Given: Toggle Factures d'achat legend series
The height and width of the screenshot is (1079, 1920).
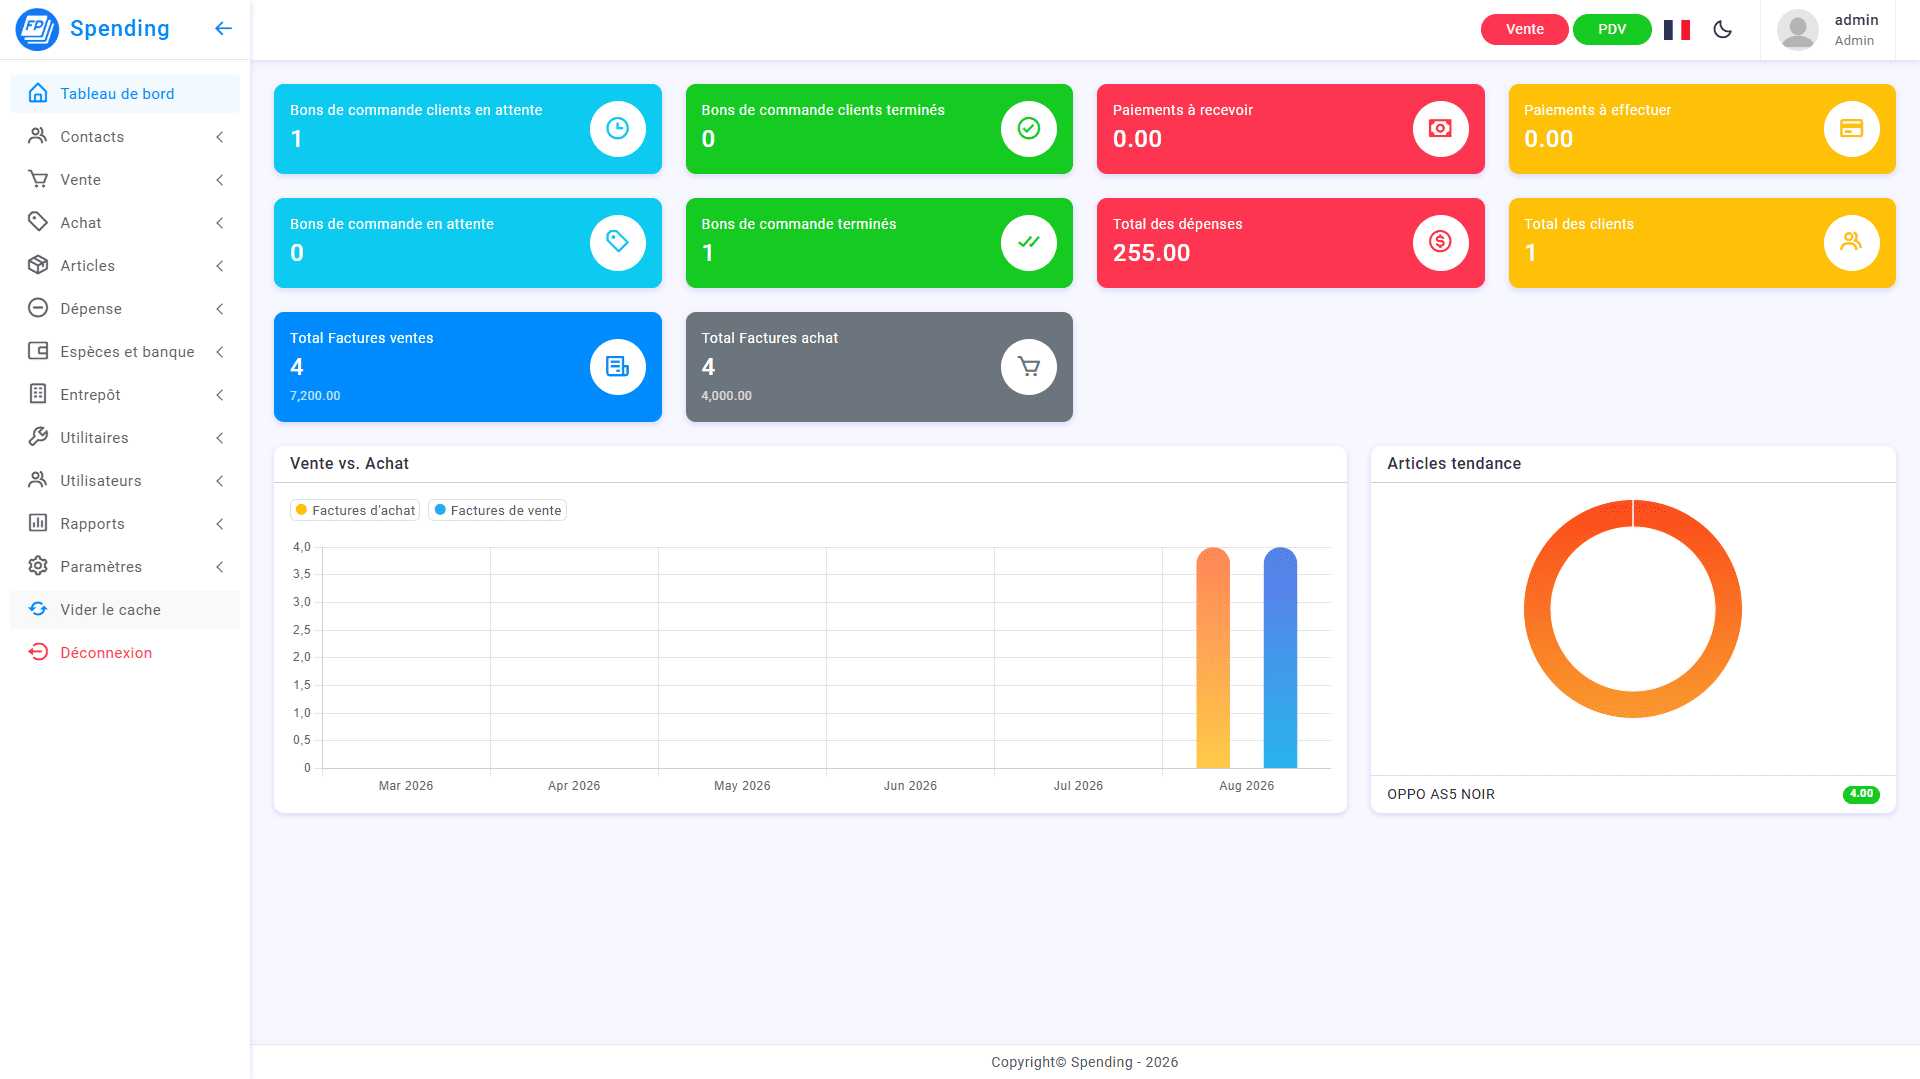Looking at the screenshot, I should pyautogui.click(x=355, y=510).
